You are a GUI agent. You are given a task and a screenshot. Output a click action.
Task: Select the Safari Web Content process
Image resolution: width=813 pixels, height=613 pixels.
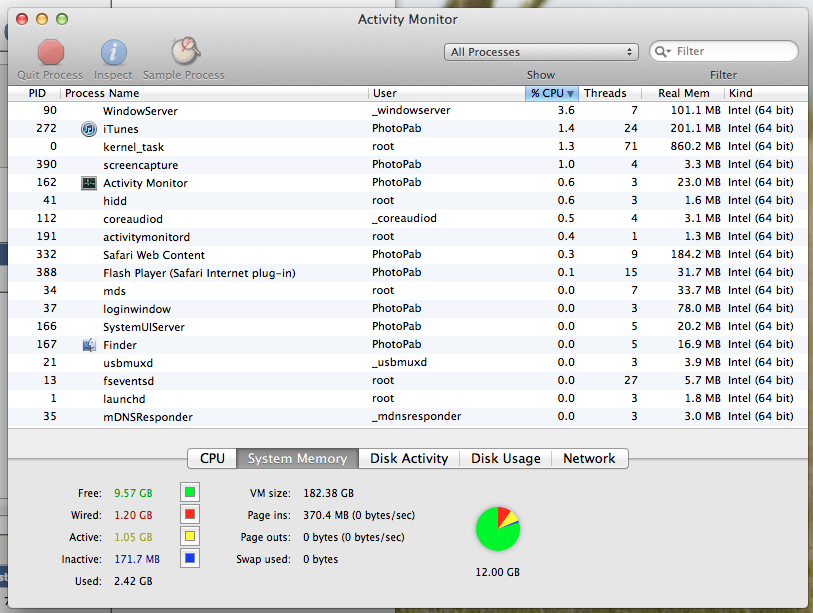[x=408, y=255]
